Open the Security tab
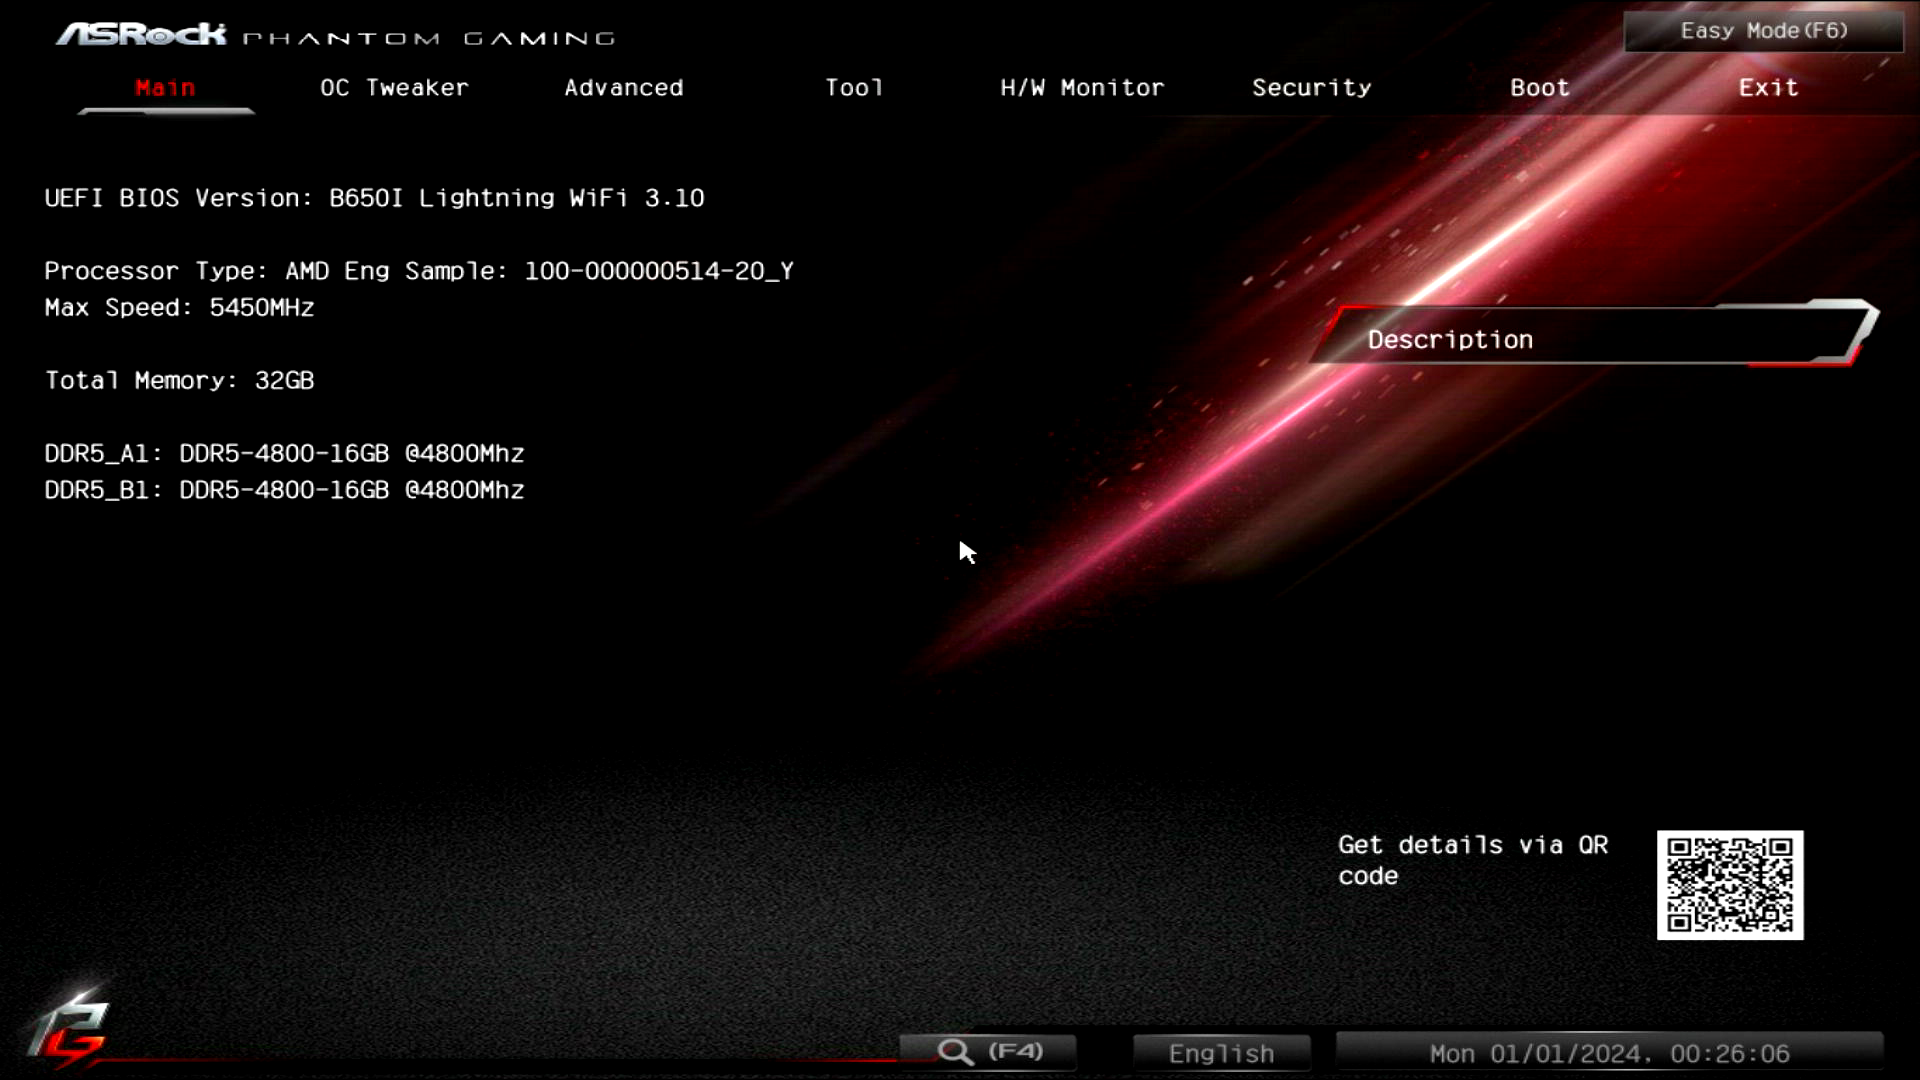This screenshot has height=1080, width=1920. point(1311,88)
